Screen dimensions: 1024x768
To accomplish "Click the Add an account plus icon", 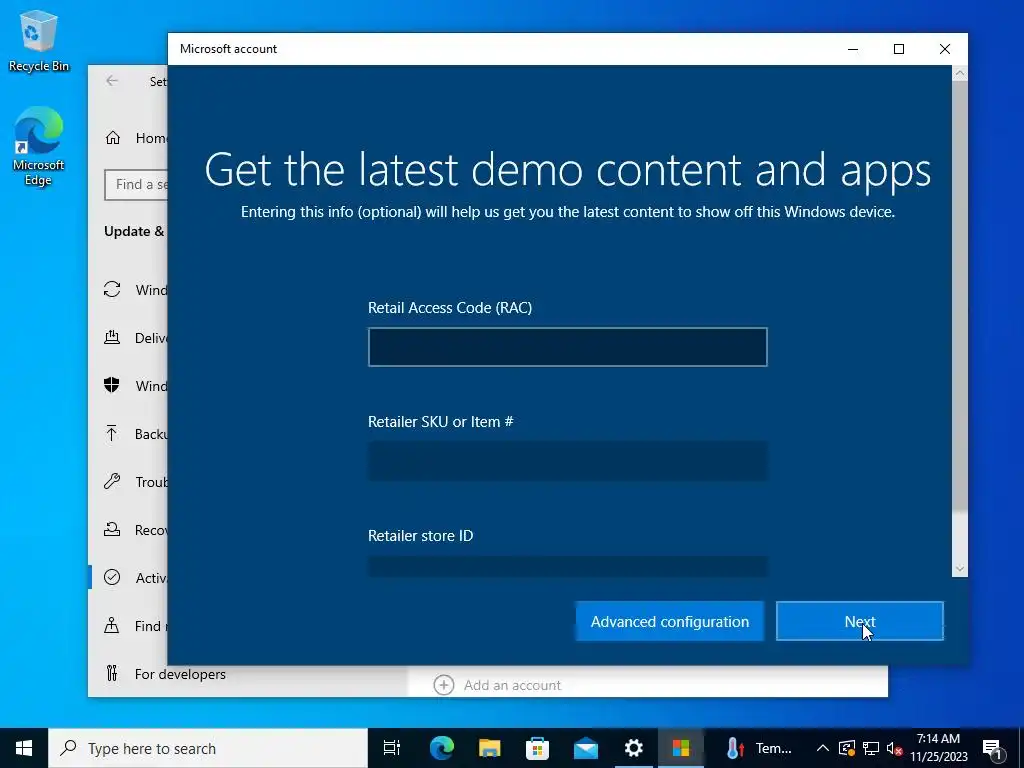I will pos(444,685).
